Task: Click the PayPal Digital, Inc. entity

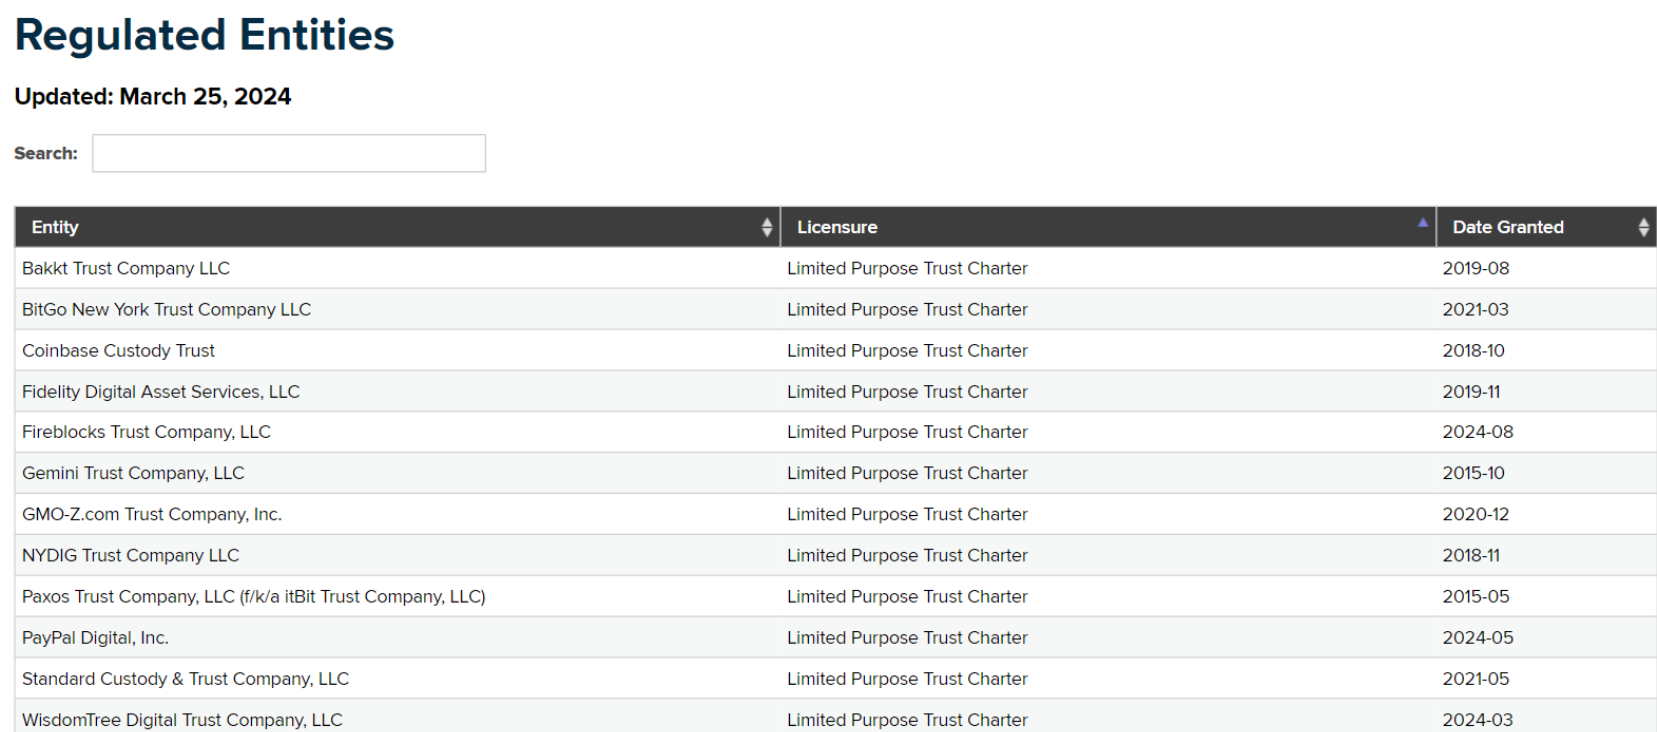Action: click(95, 638)
